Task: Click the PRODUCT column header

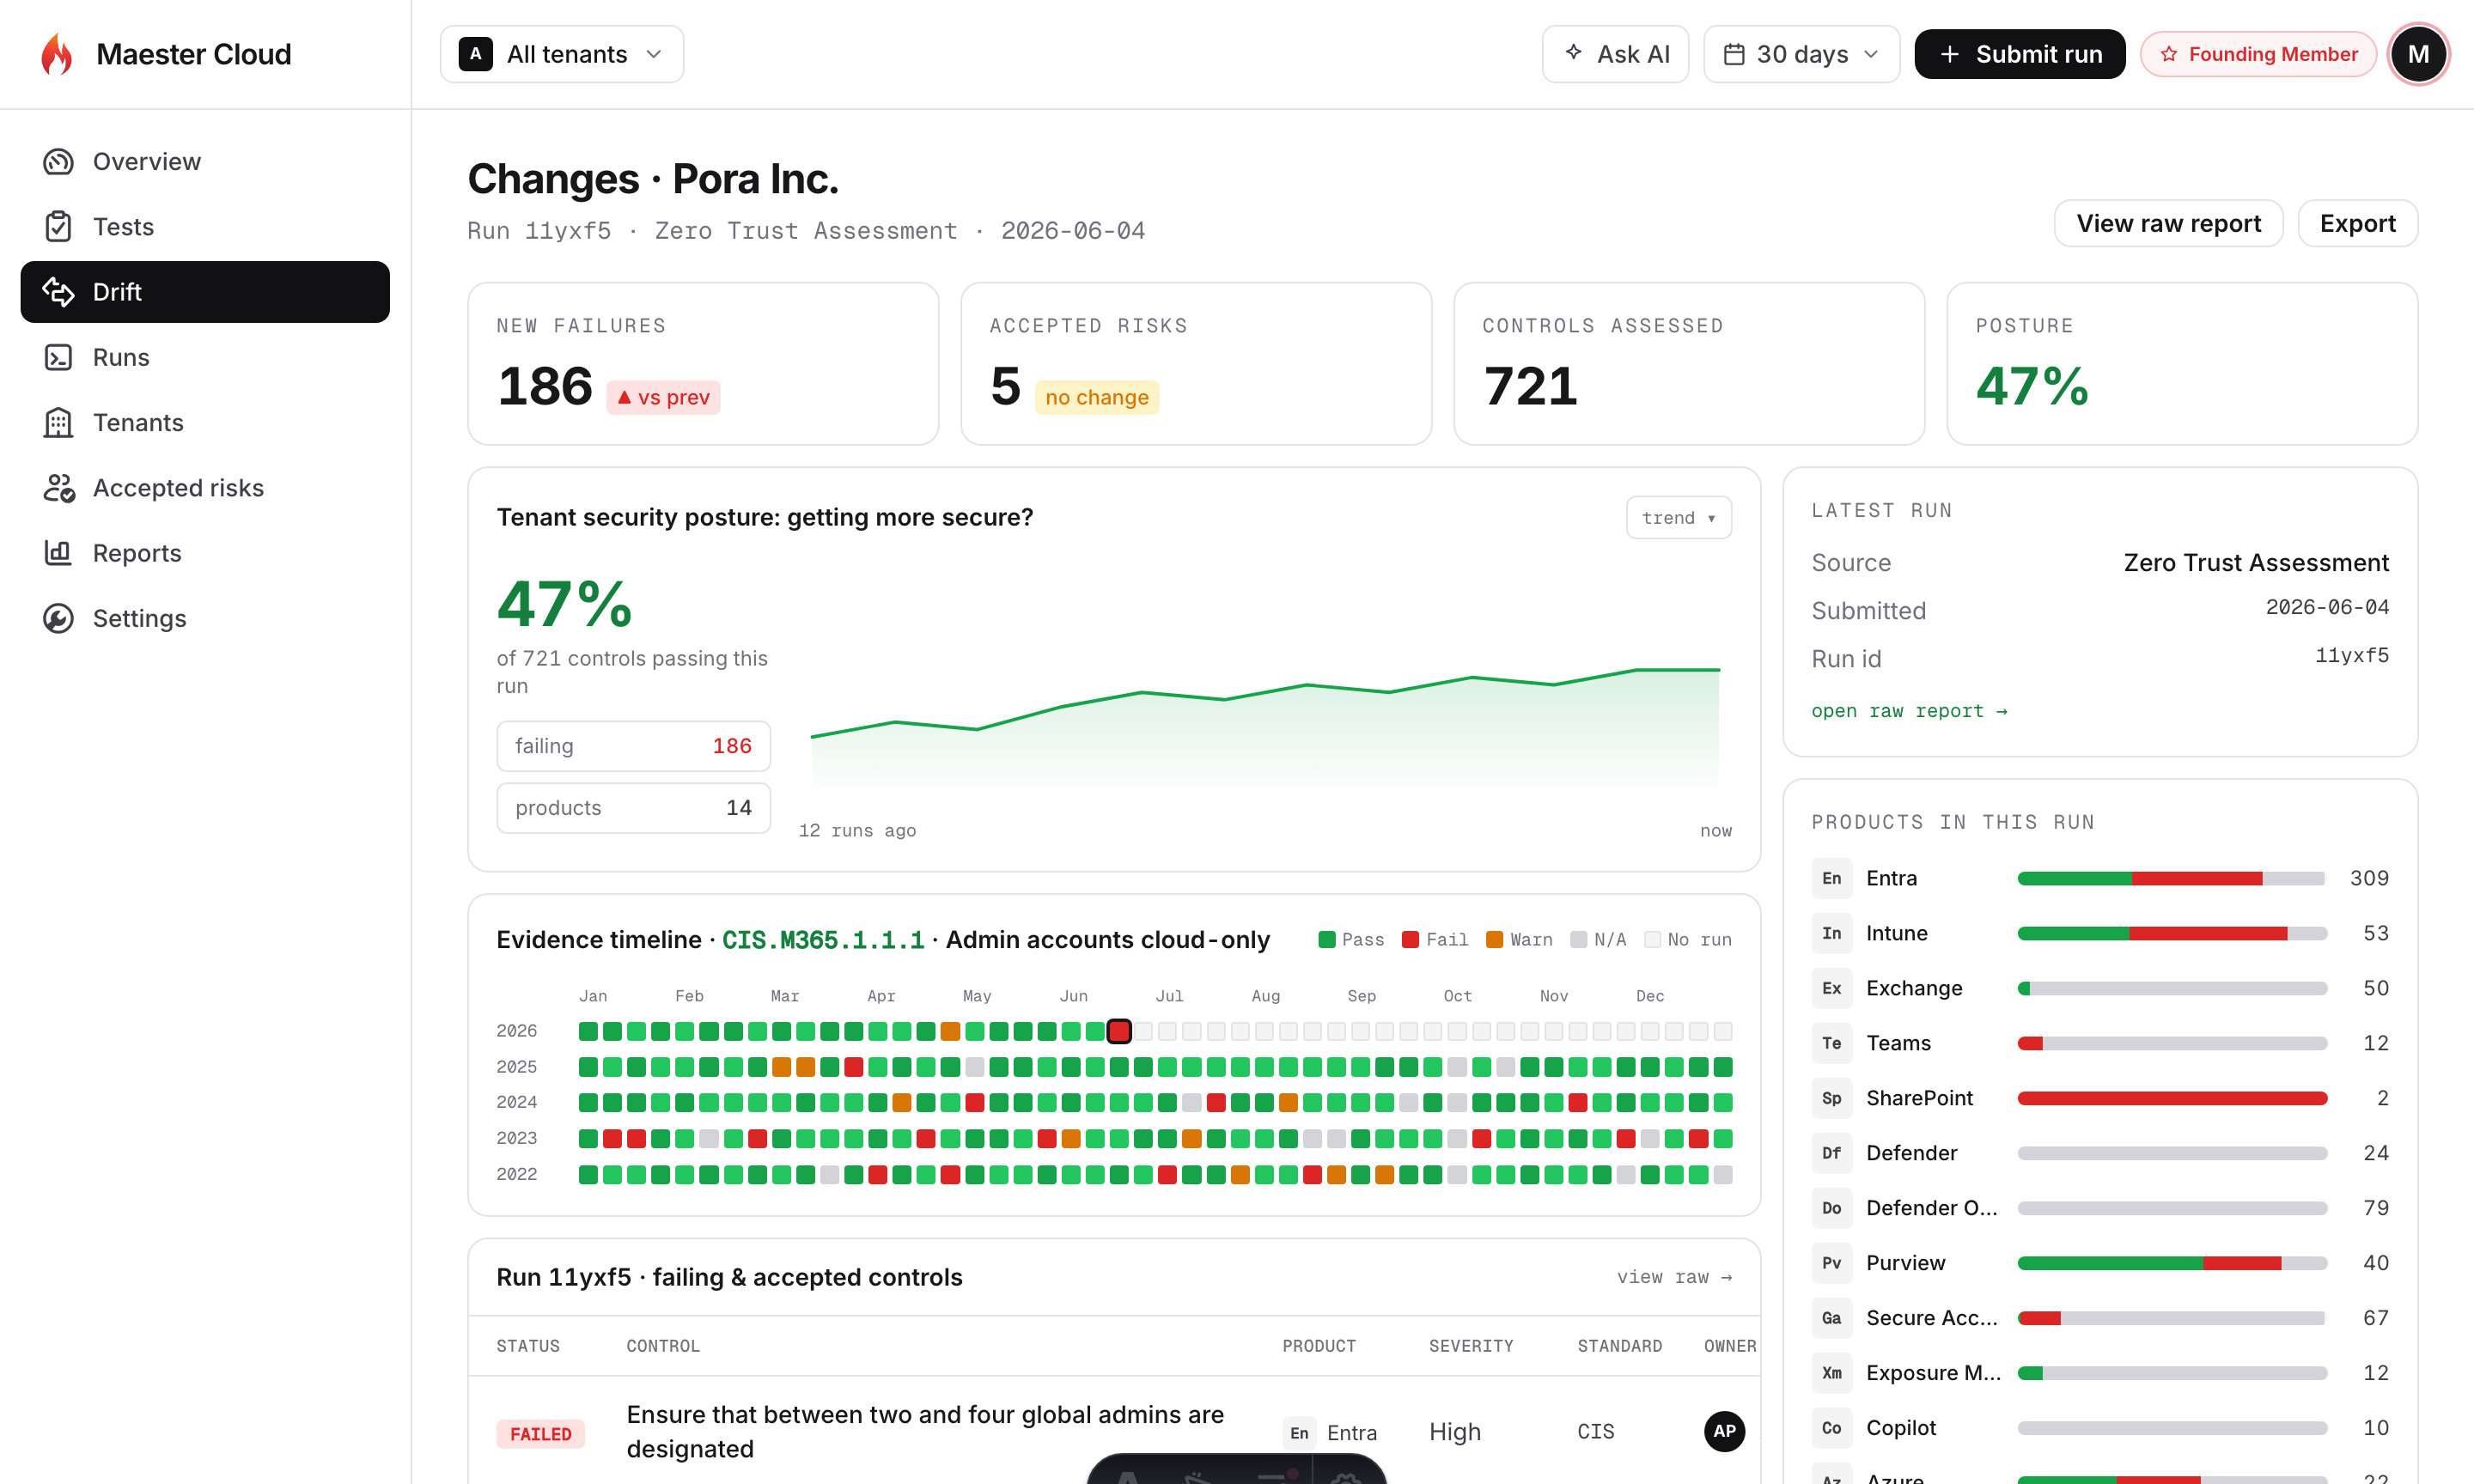Action: (x=1319, y=1346)
